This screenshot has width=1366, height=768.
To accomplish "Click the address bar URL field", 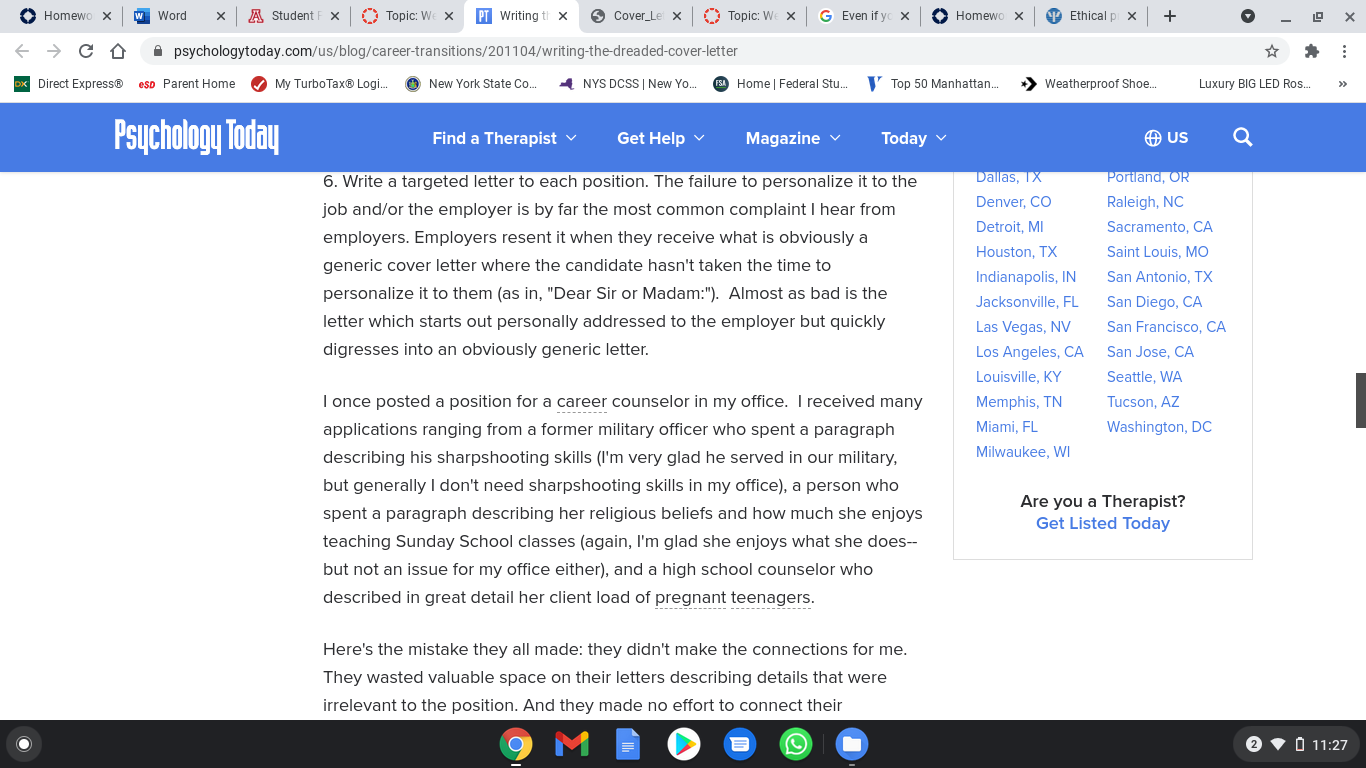I will [700, 51].
